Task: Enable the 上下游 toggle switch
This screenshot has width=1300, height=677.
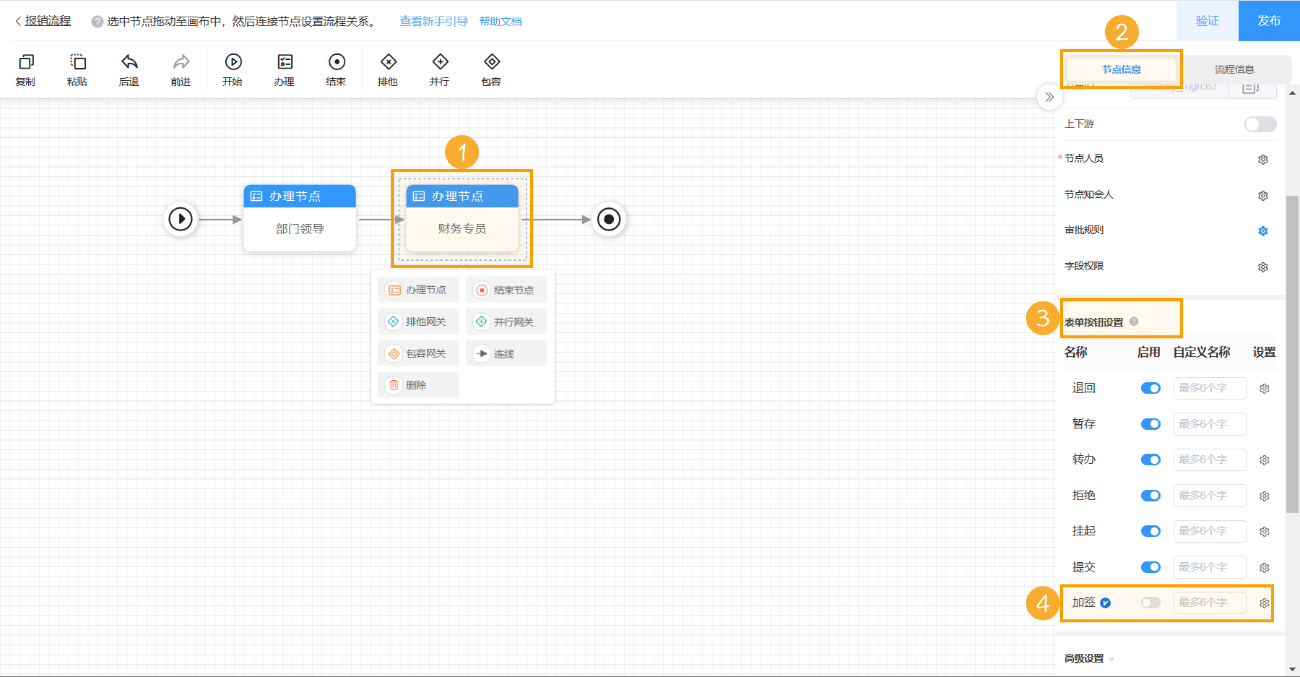Action: coord(1260,124)
